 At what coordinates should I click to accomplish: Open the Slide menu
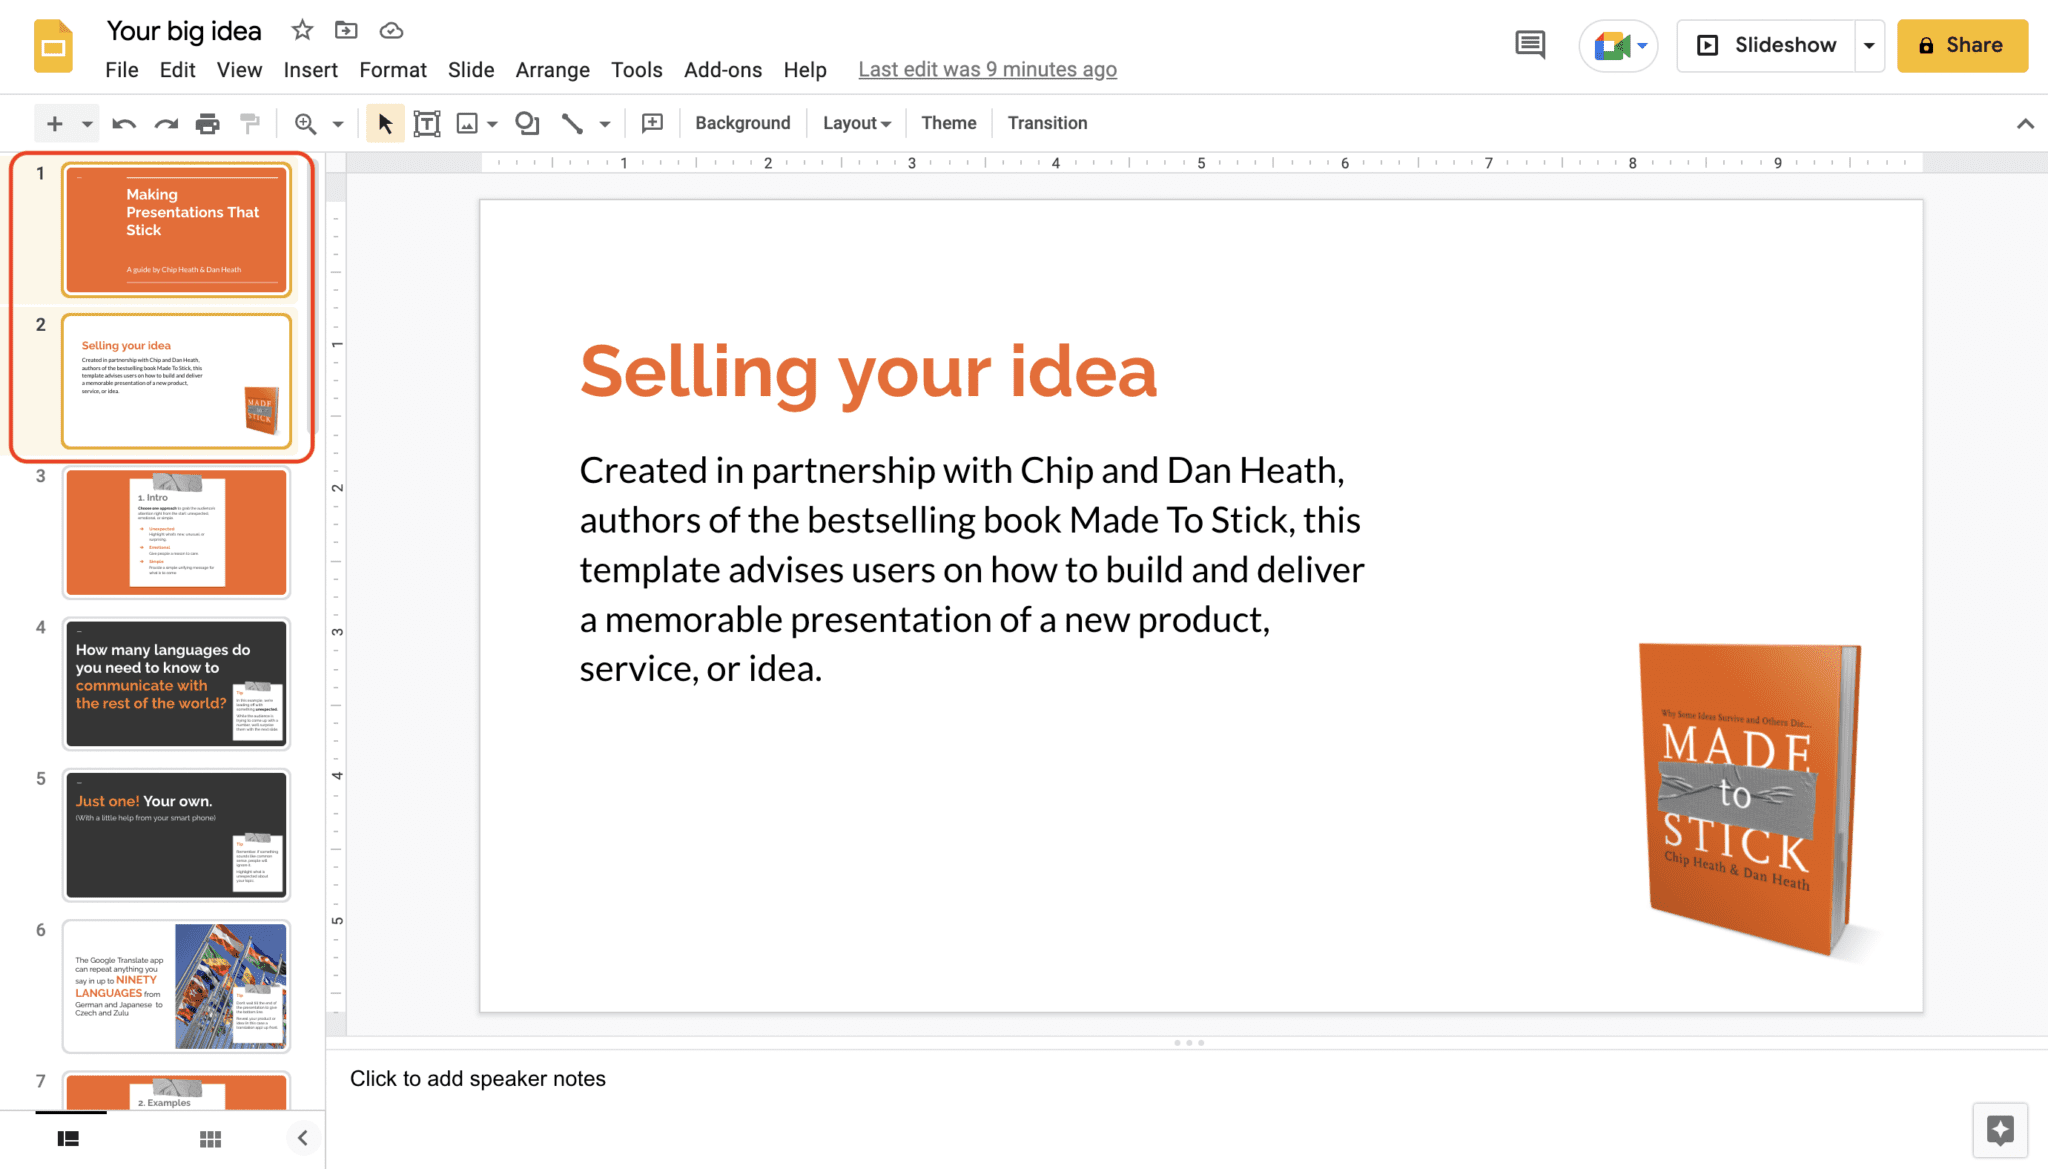click(x=471, y=70)
